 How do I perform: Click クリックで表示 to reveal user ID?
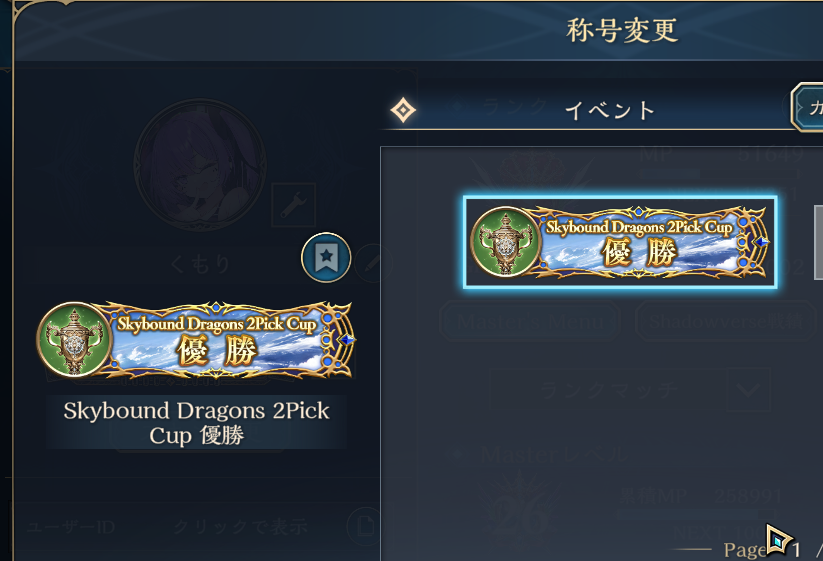pyautogui.click(x=240, y=526)
